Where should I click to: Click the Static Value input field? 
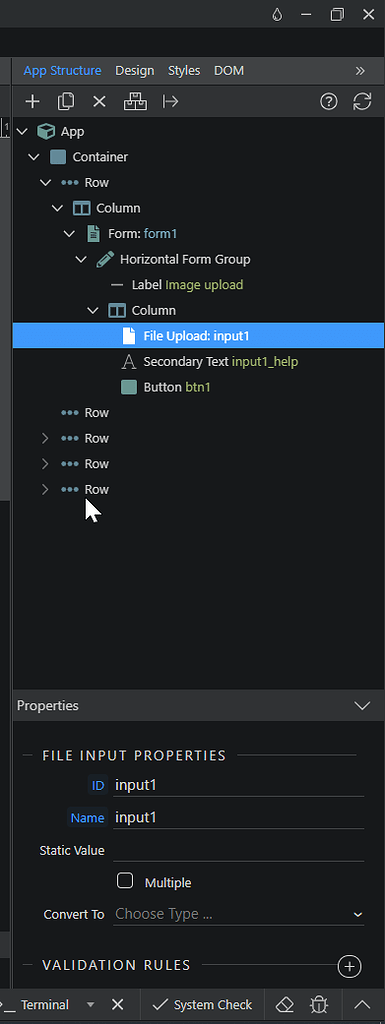click(x=239, y=850)
